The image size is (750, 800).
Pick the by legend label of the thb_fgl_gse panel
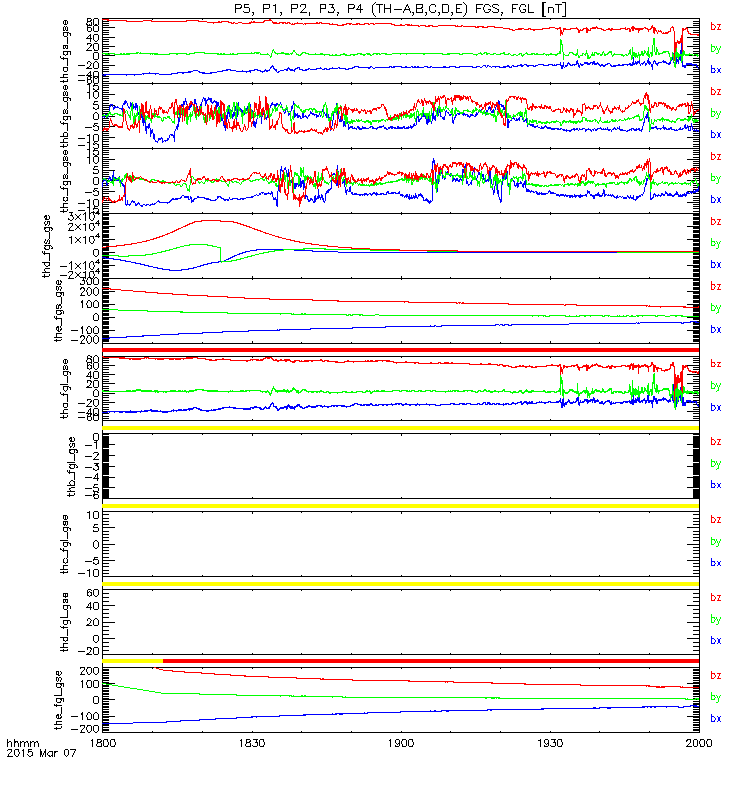tap(716, 464)
